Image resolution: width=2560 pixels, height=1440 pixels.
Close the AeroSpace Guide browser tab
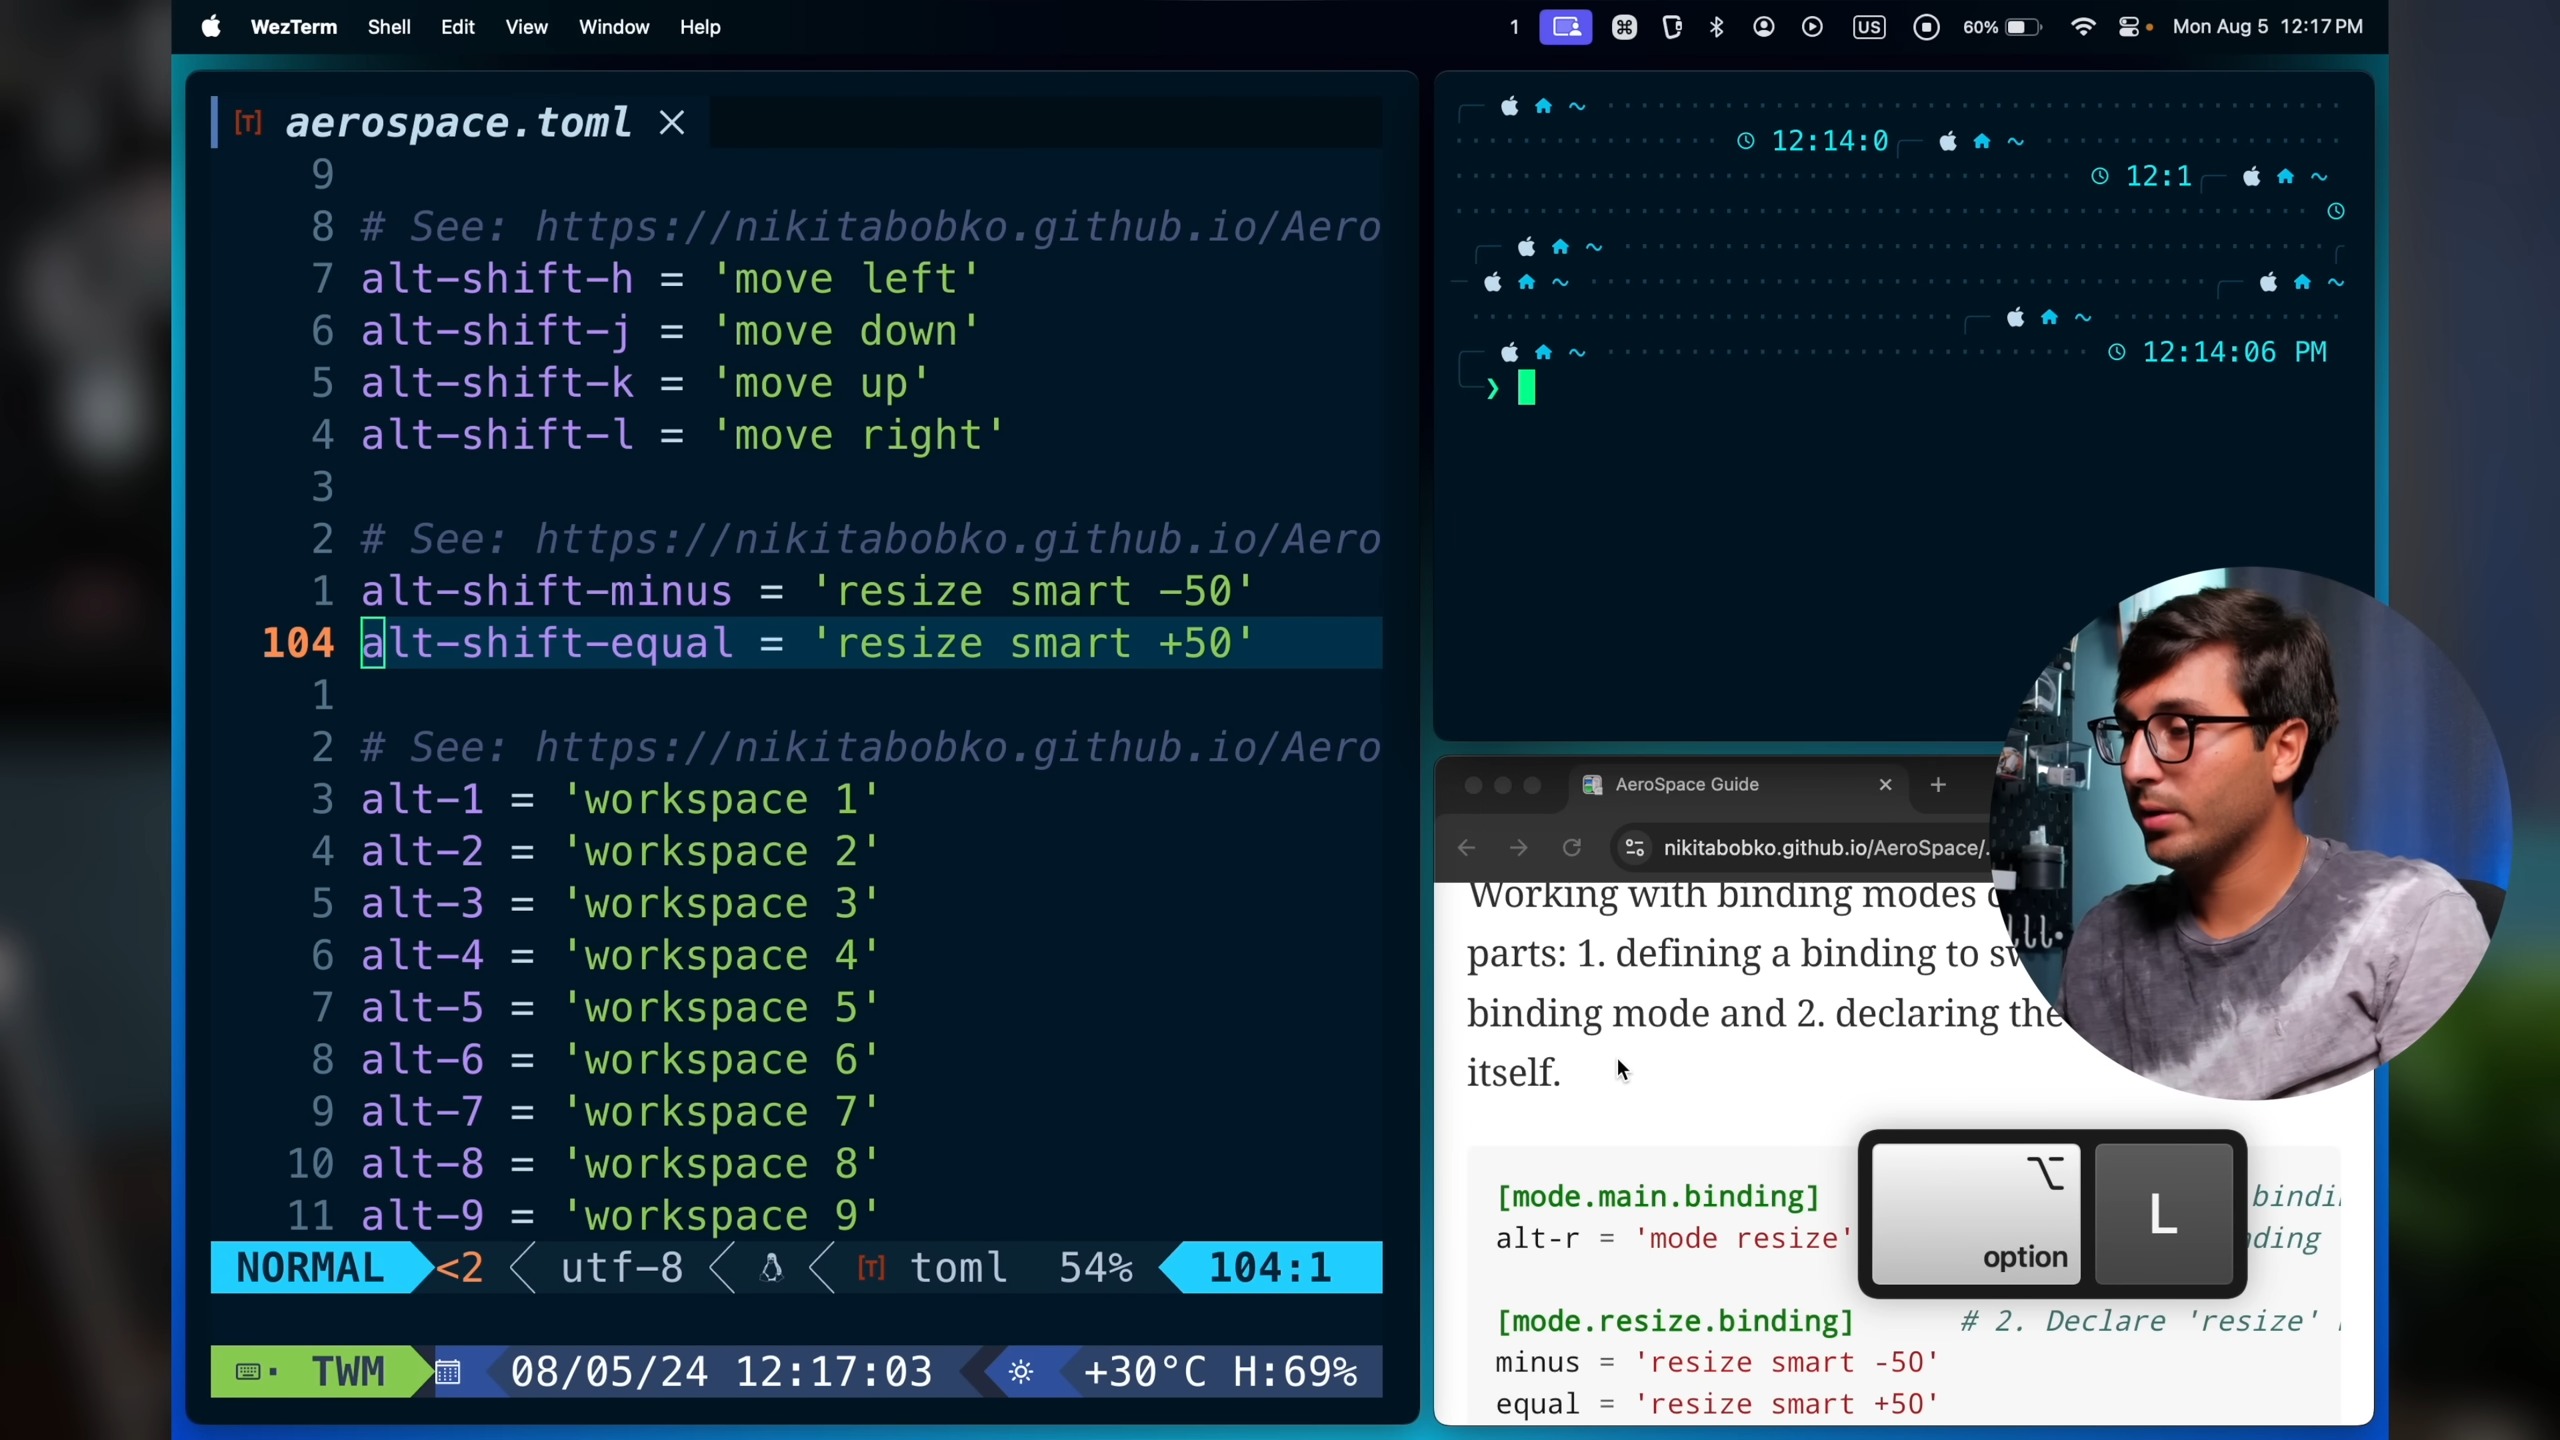point(1885,785)
